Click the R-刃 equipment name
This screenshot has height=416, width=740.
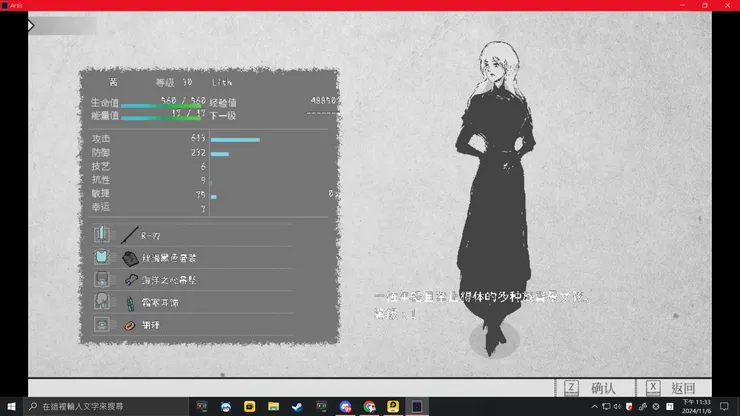(151, 236)
